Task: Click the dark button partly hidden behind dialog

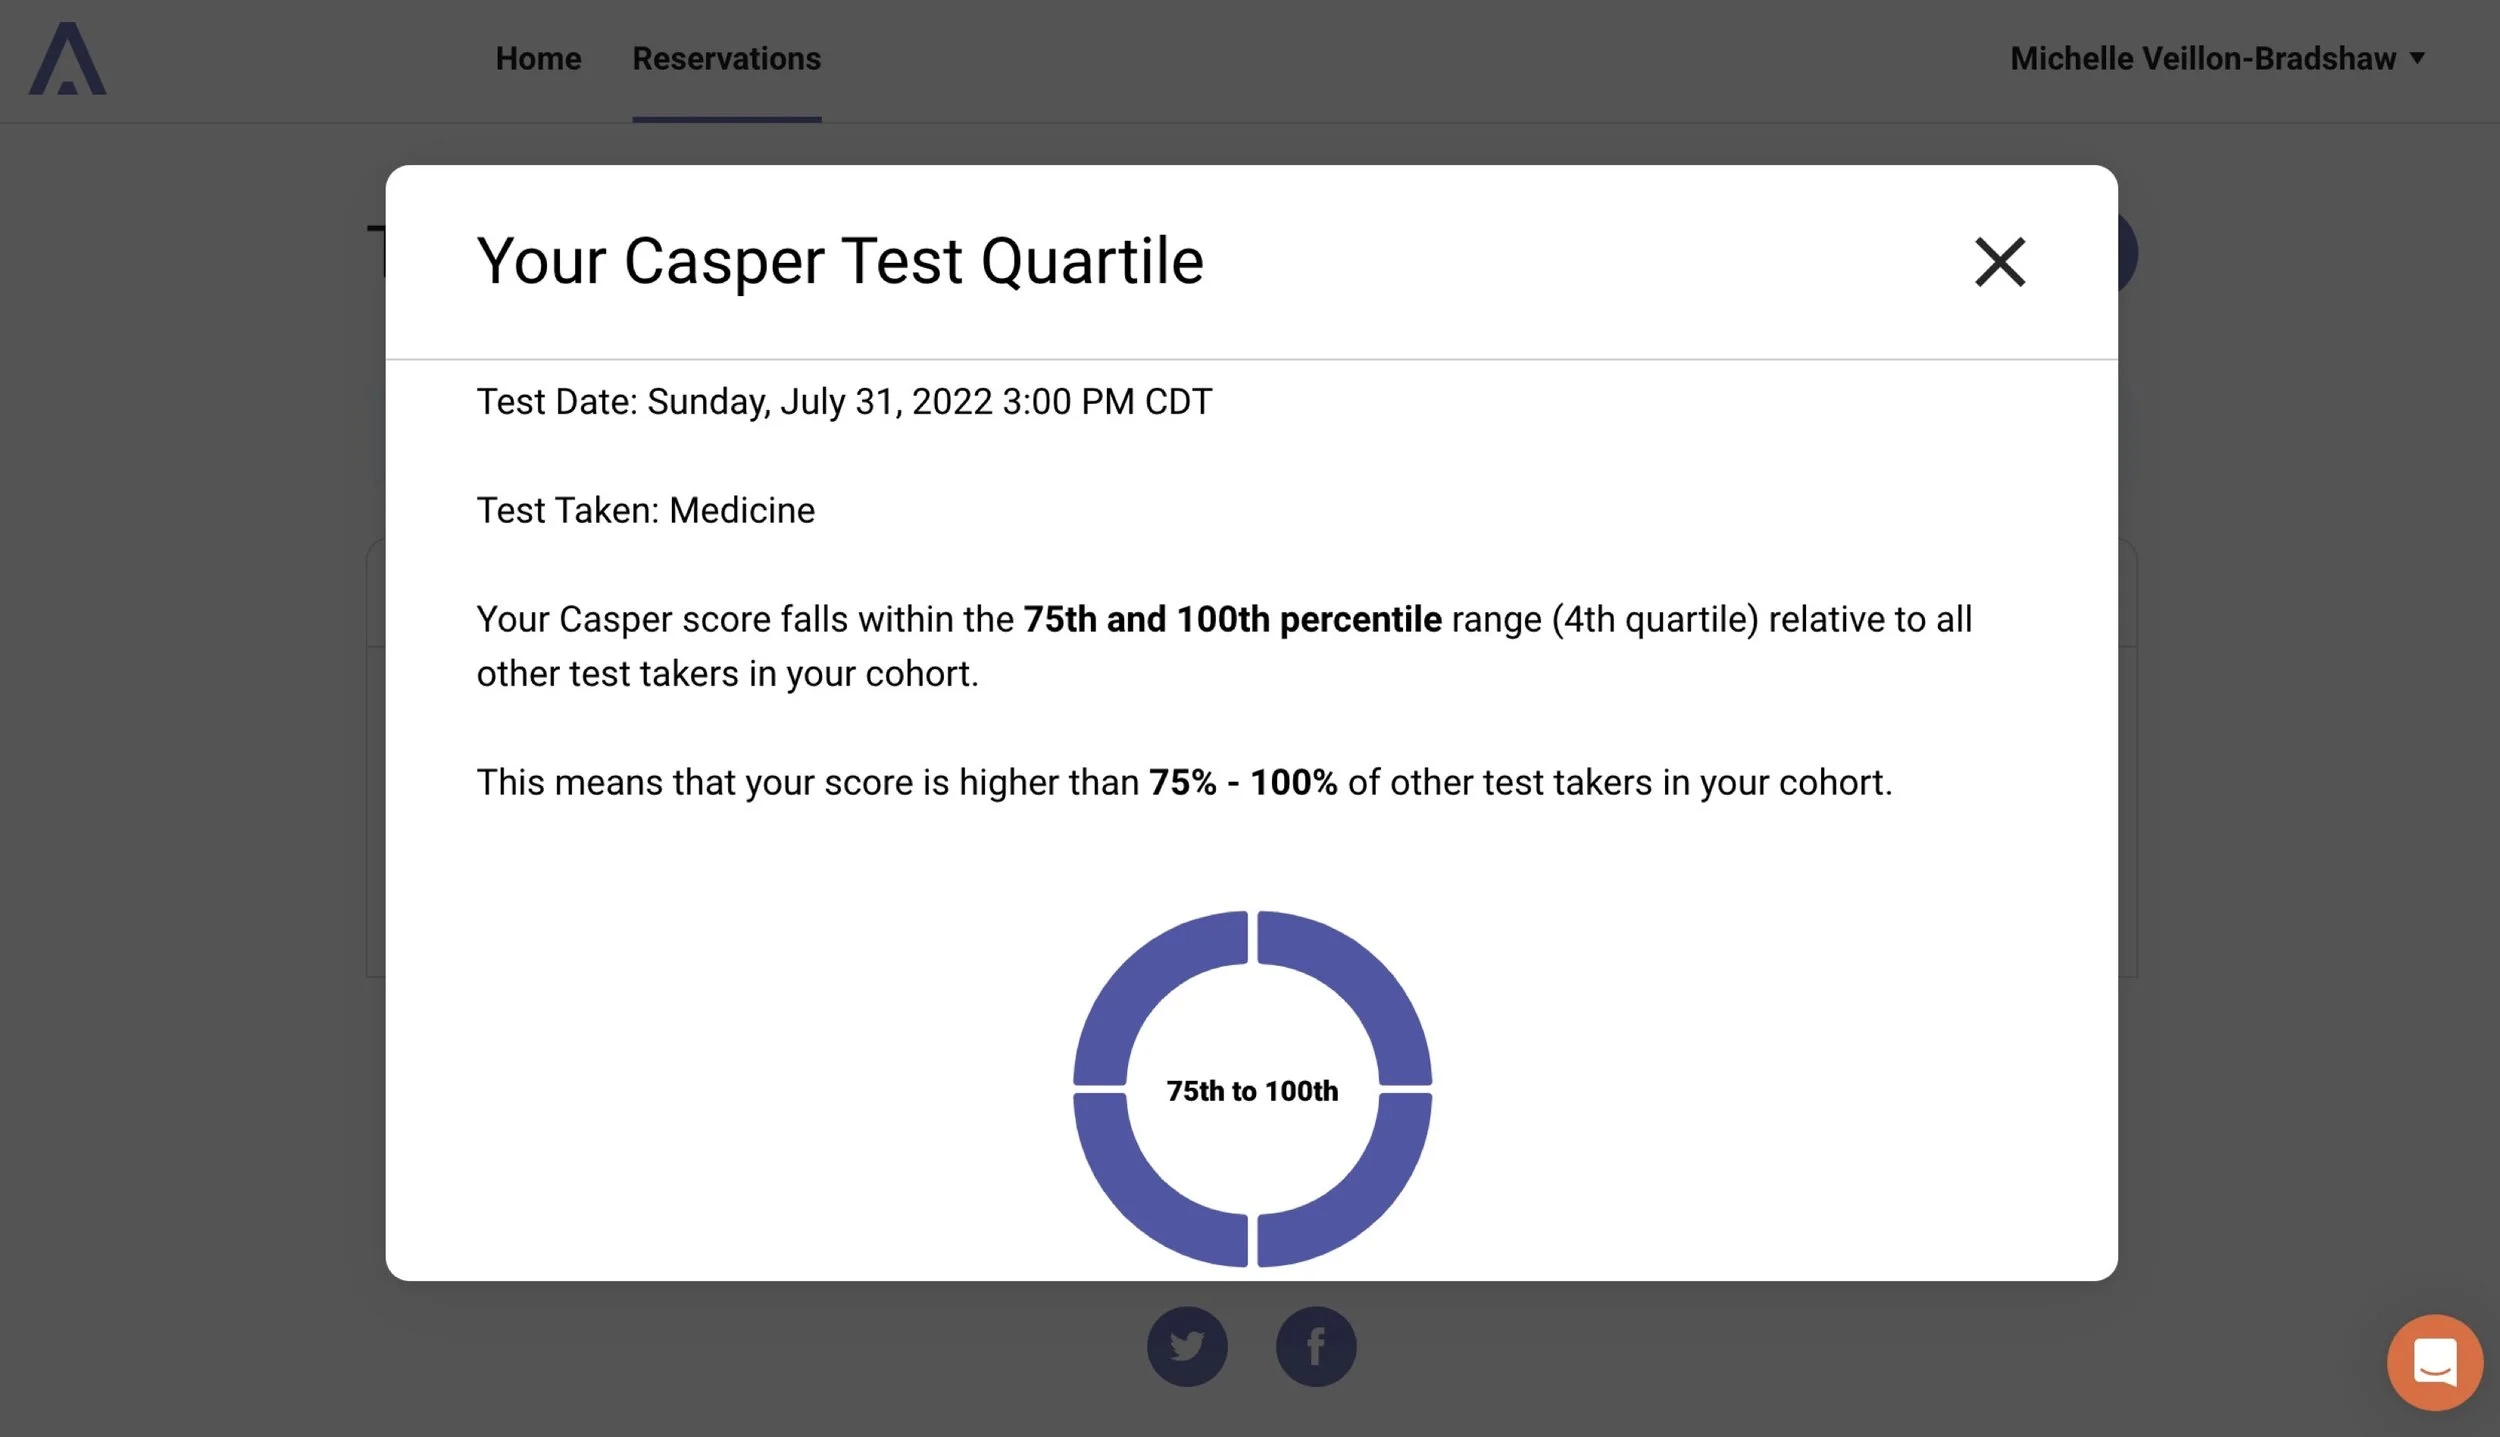Action: coord(2128,253)
